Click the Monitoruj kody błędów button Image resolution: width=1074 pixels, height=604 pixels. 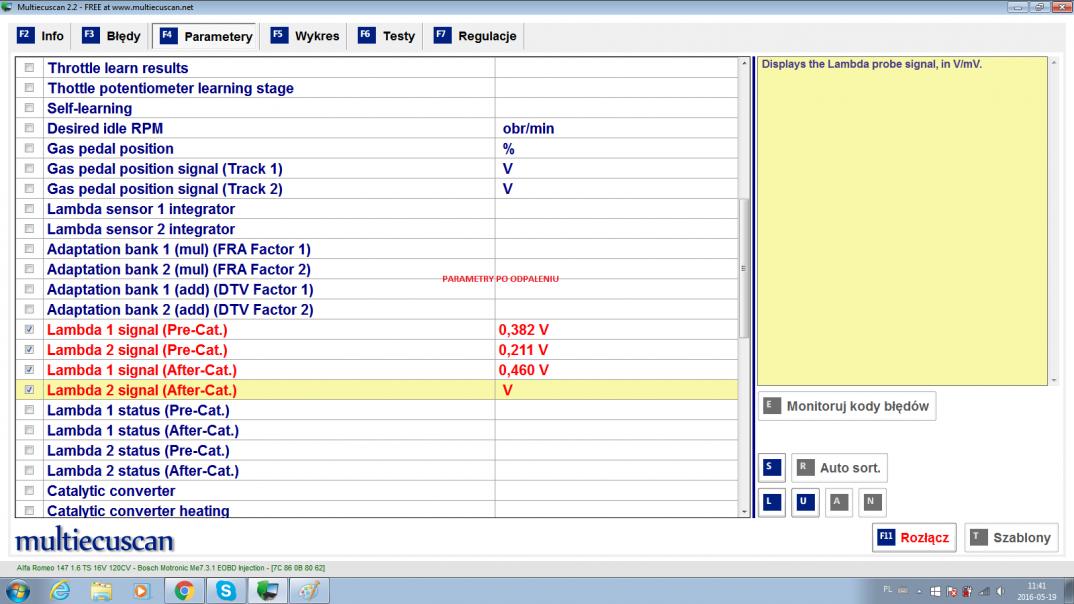pos(847,406)
